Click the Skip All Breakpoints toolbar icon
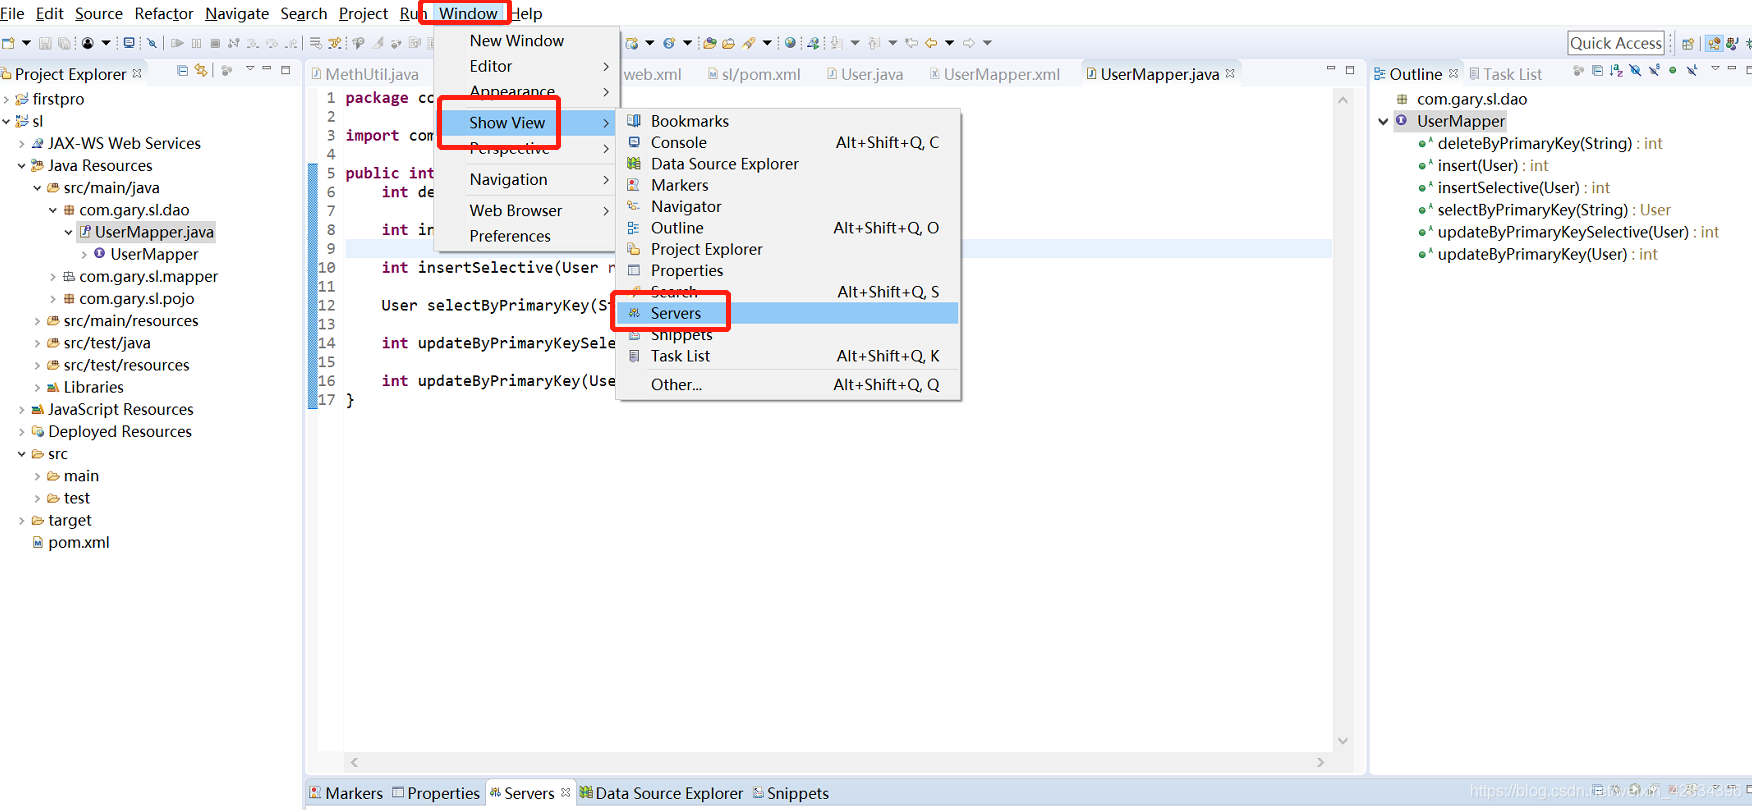Screen dimensions: 1752x810 point(152,43)
